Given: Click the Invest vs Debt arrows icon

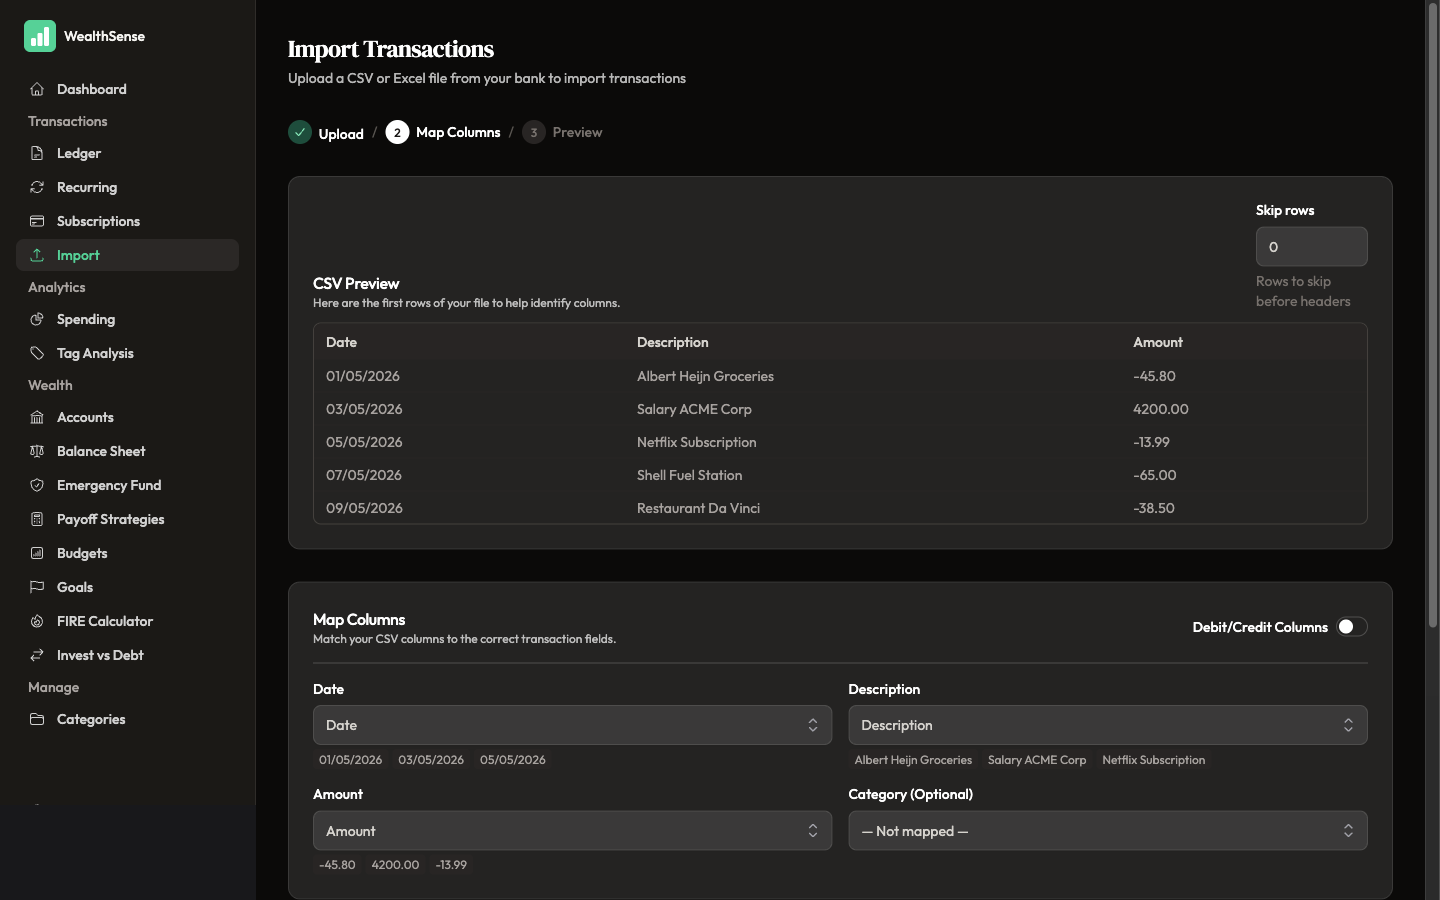Looking at the screenshot, I should (x=37, y=655).
